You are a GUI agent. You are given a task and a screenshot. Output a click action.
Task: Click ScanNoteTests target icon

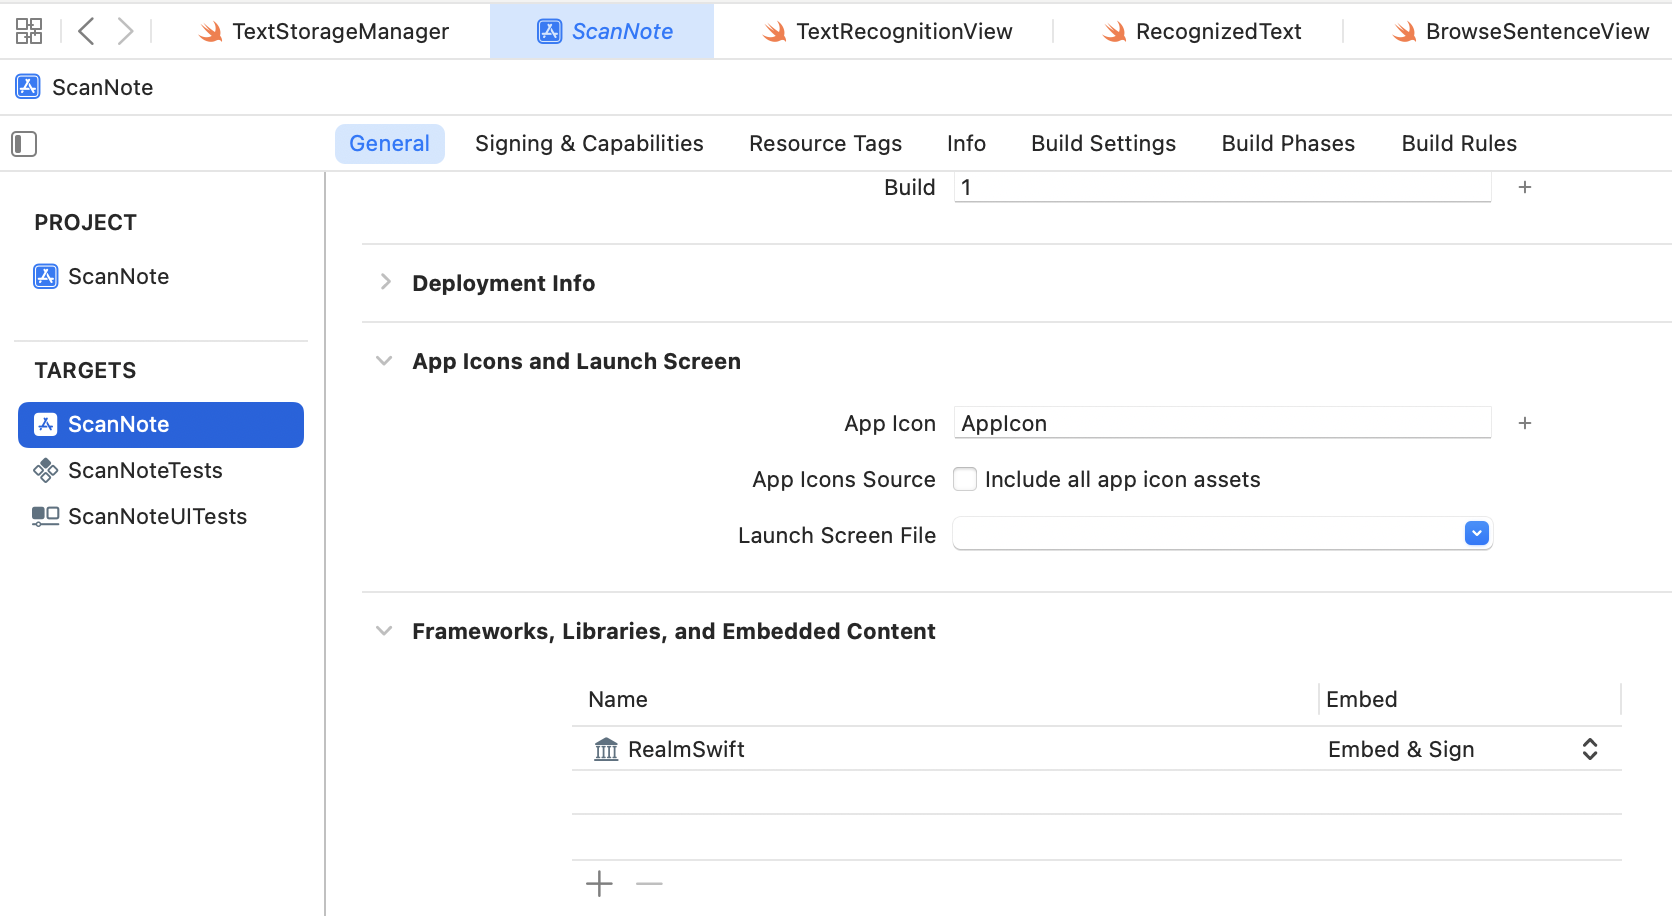[46, 470]
